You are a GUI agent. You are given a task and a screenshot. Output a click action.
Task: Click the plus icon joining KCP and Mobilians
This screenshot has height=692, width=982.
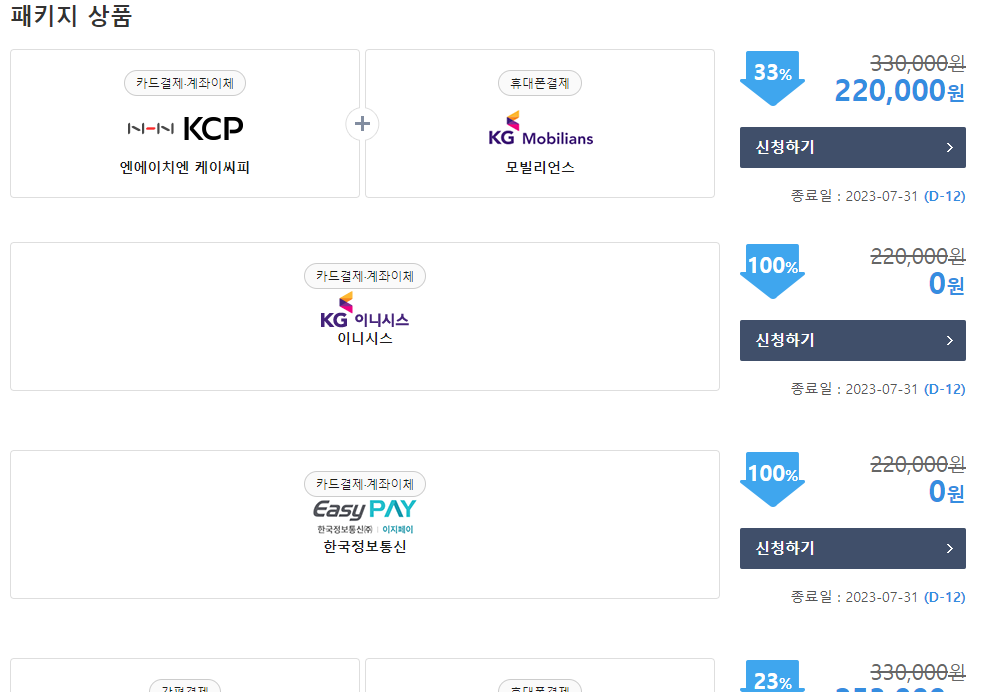[x=361, y=123]
